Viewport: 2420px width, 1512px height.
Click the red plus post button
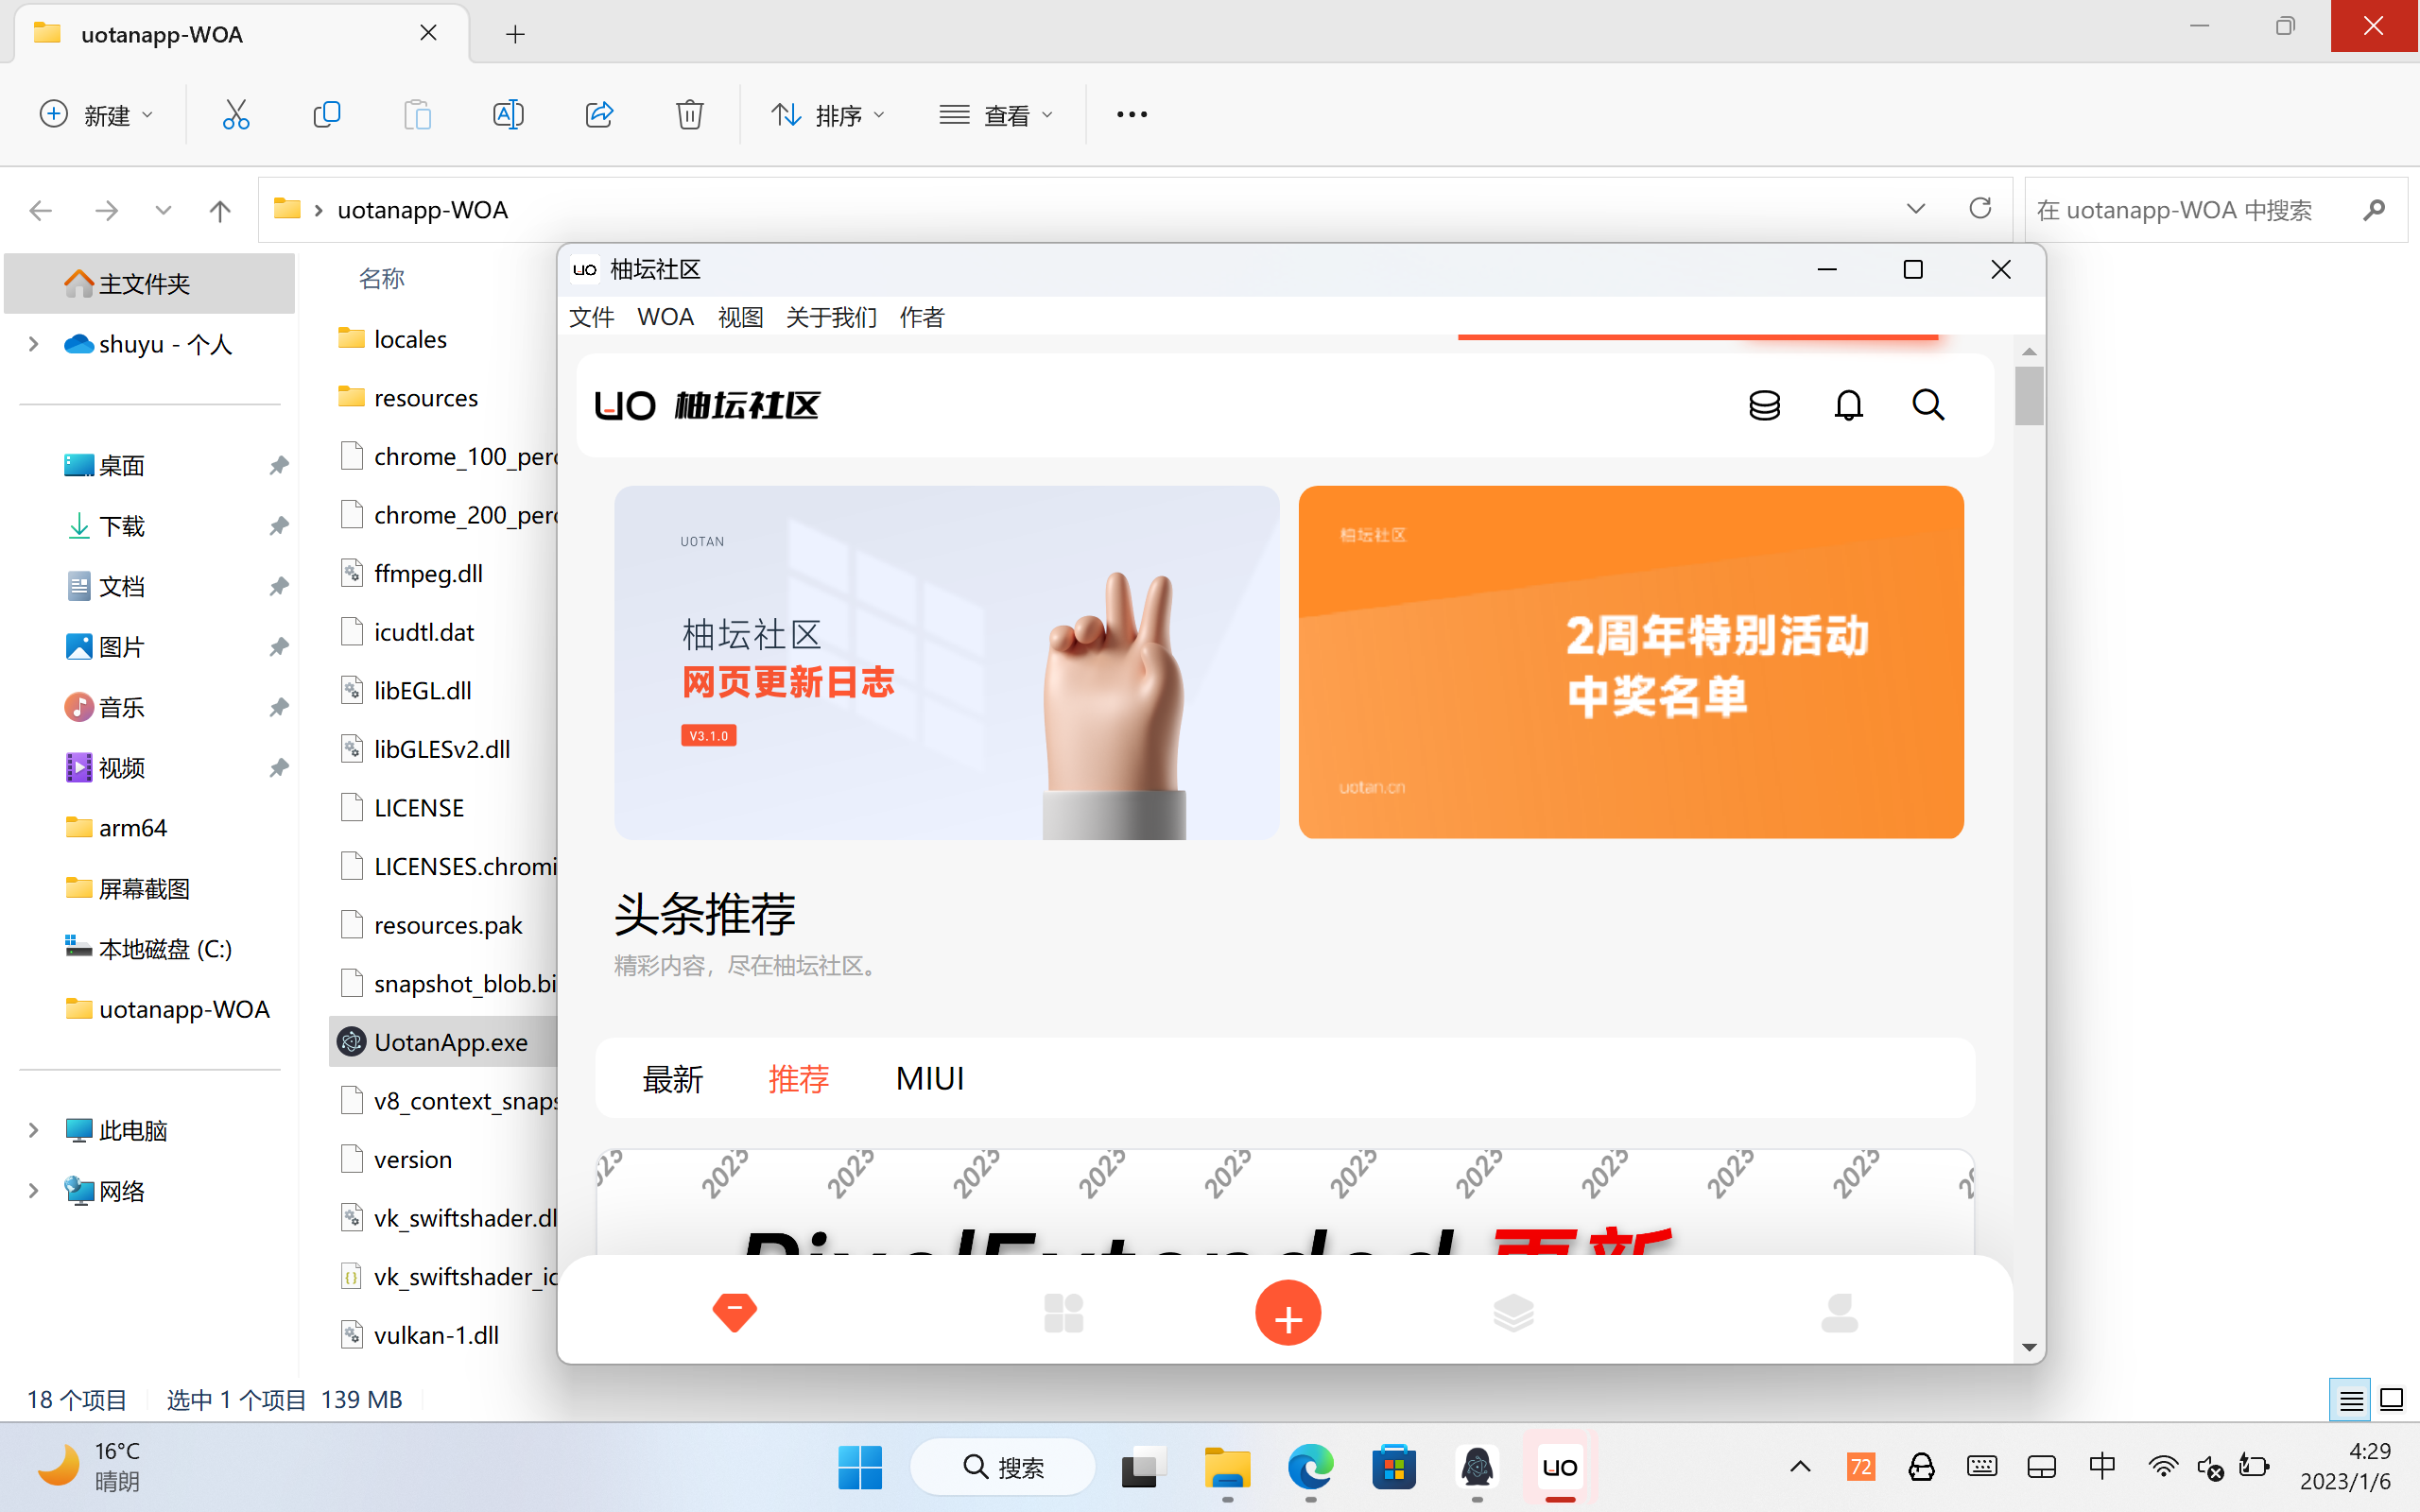tap(1288, 1313)
